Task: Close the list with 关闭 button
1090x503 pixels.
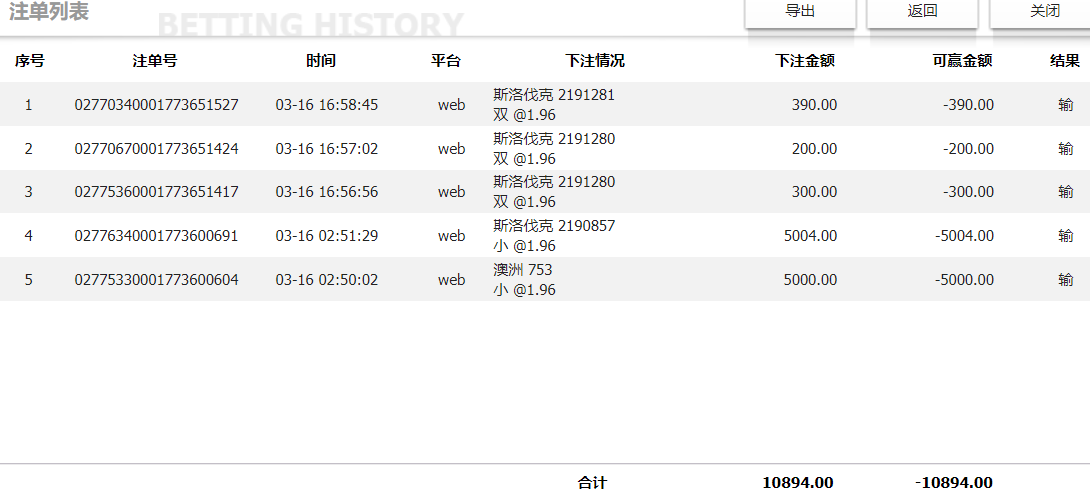Action: click(1044, 12)
